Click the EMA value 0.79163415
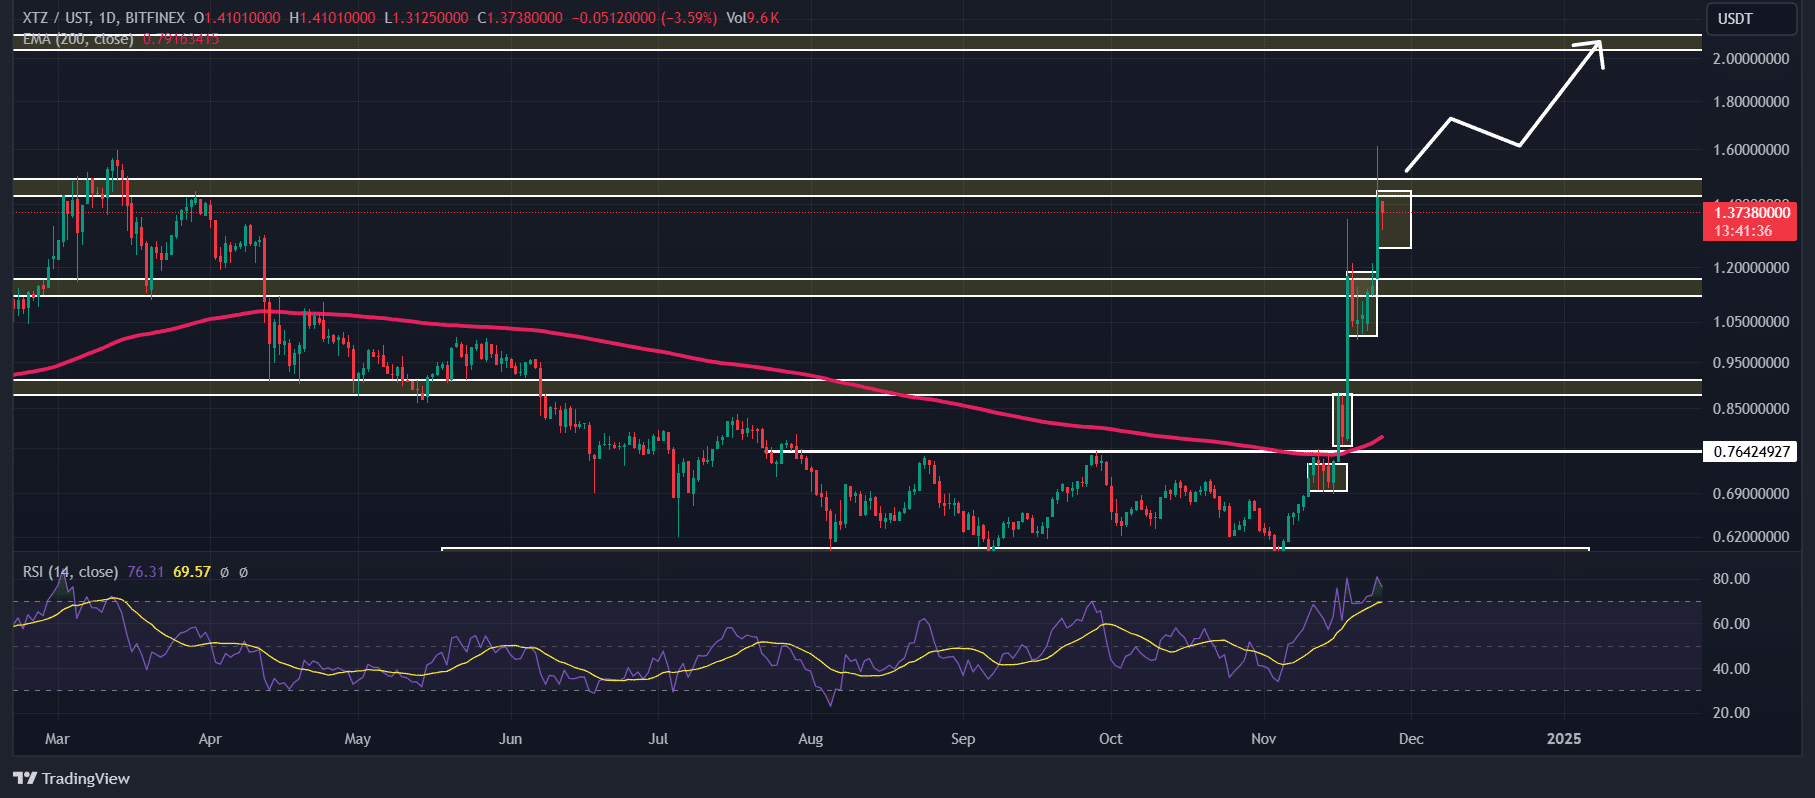Screen dimensions: 1815x798 [181, 39]
